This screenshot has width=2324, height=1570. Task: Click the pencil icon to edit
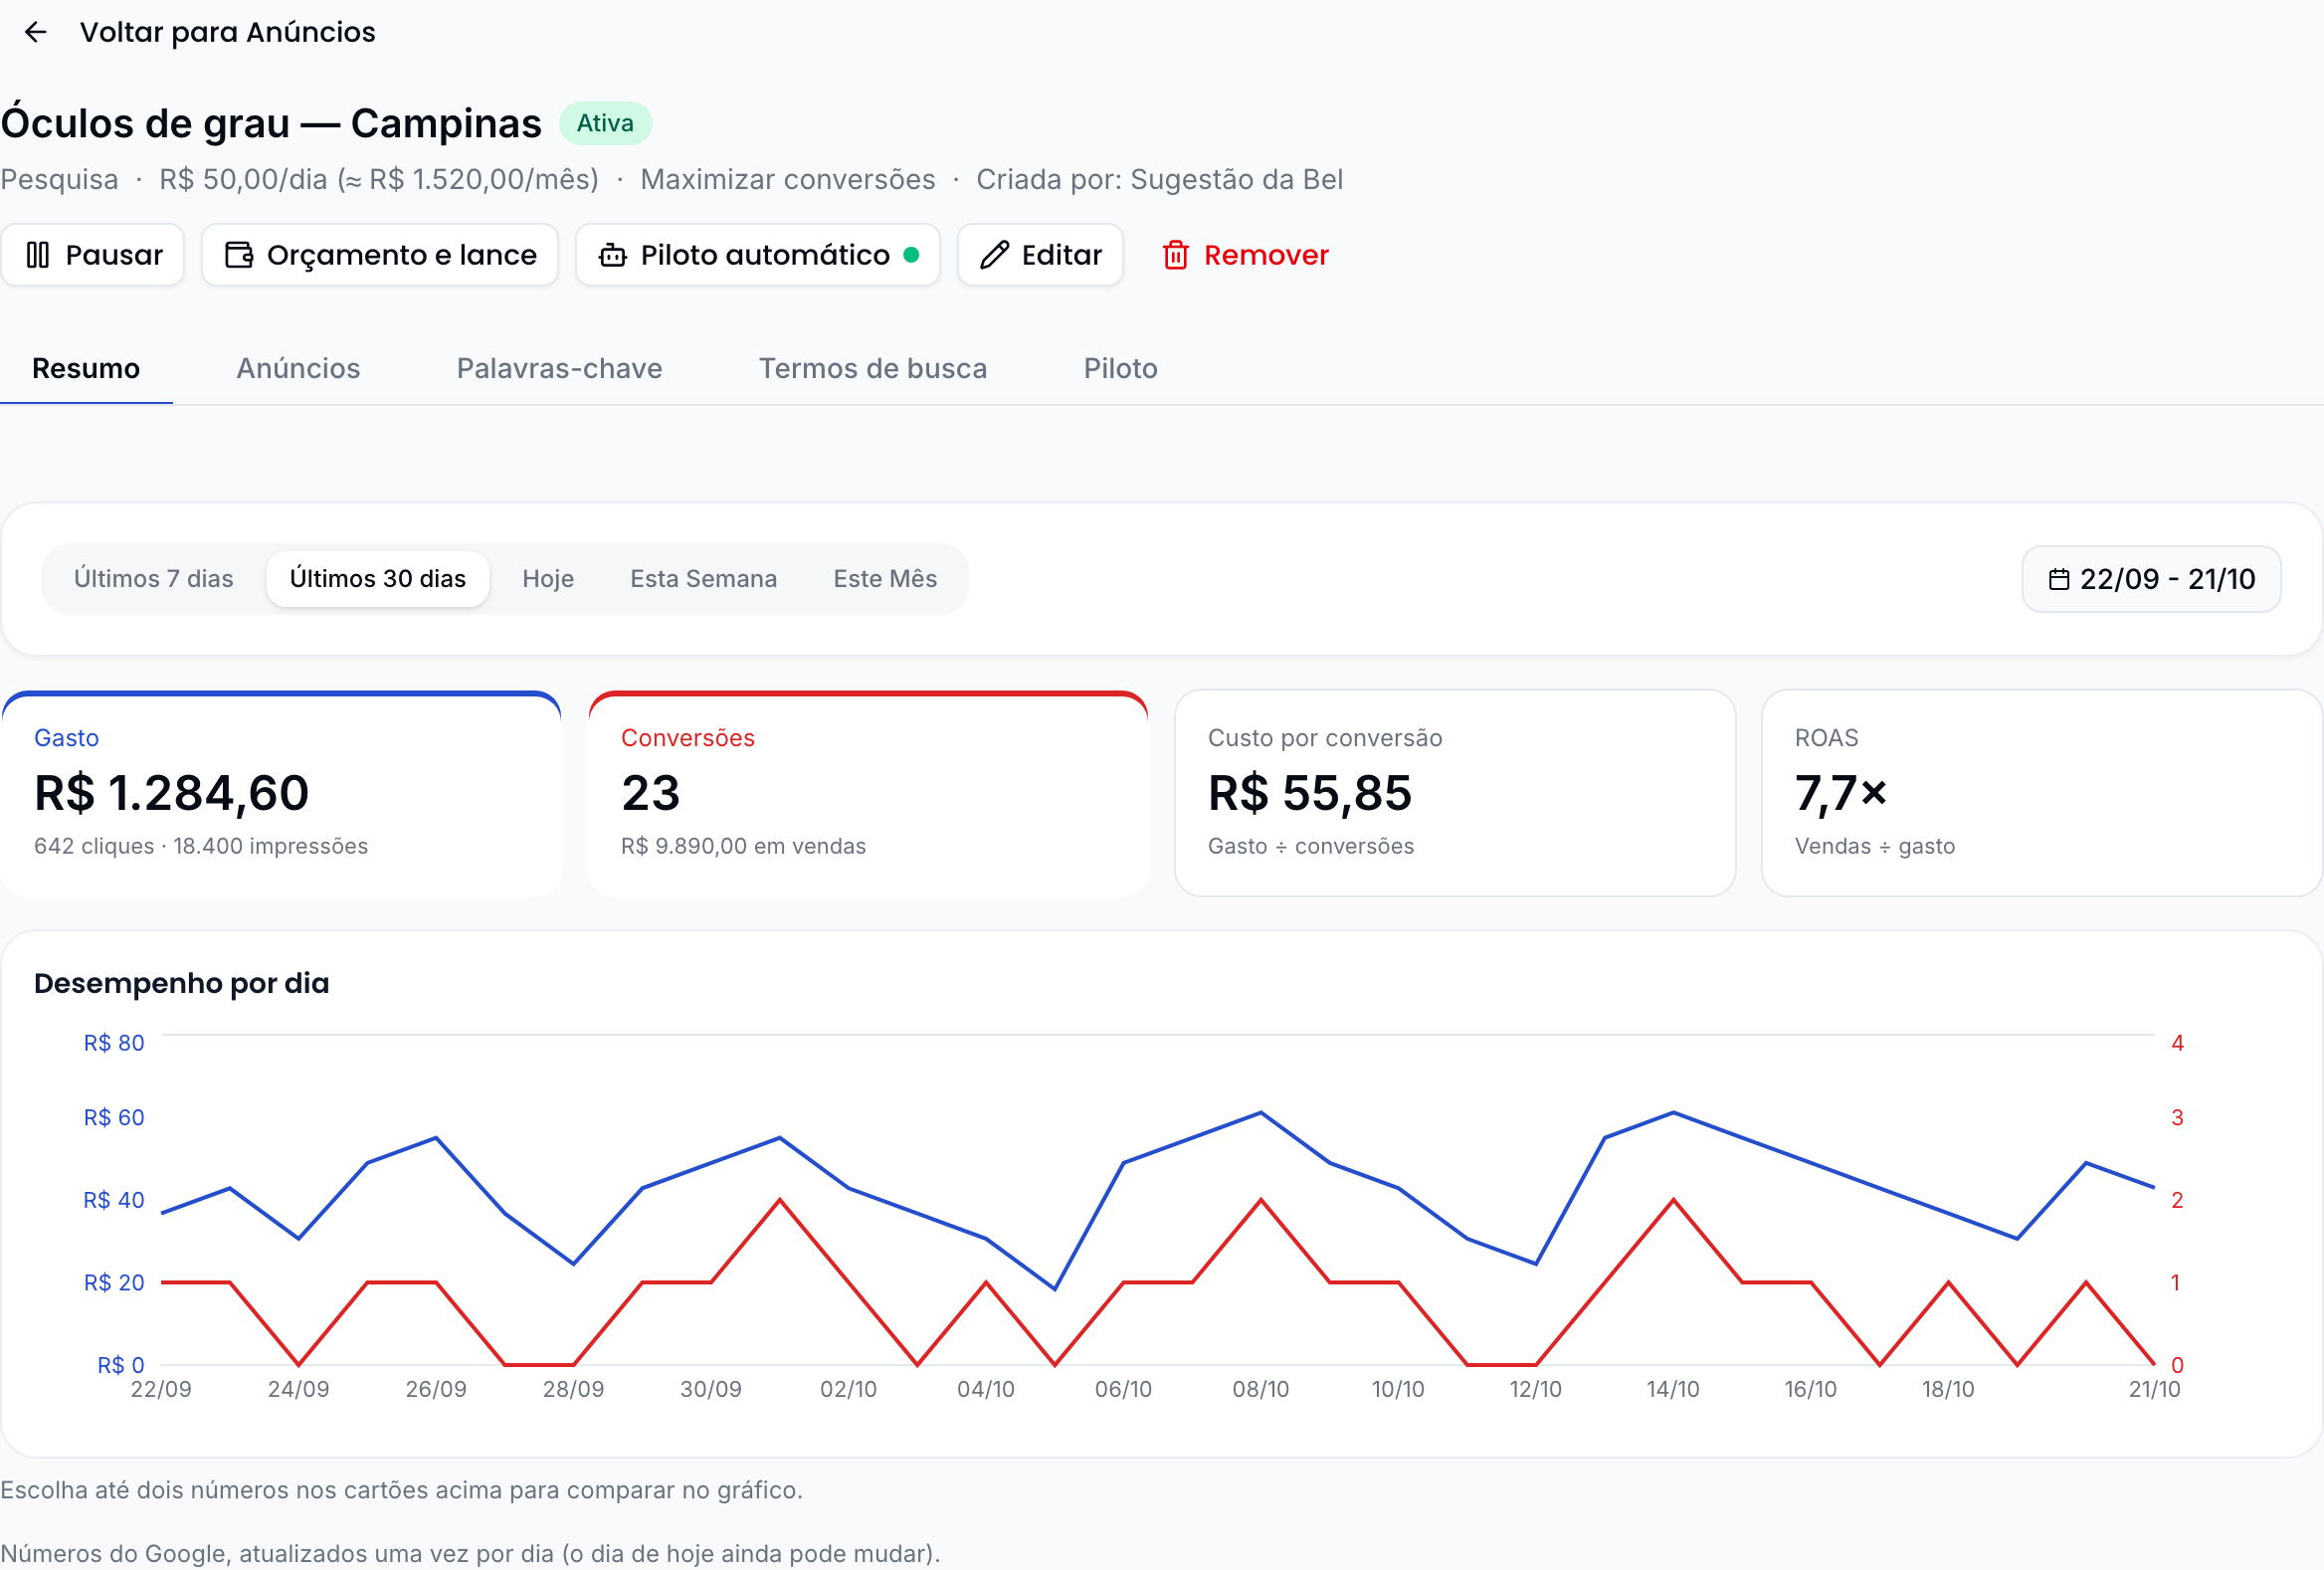[x=993, y=255]
